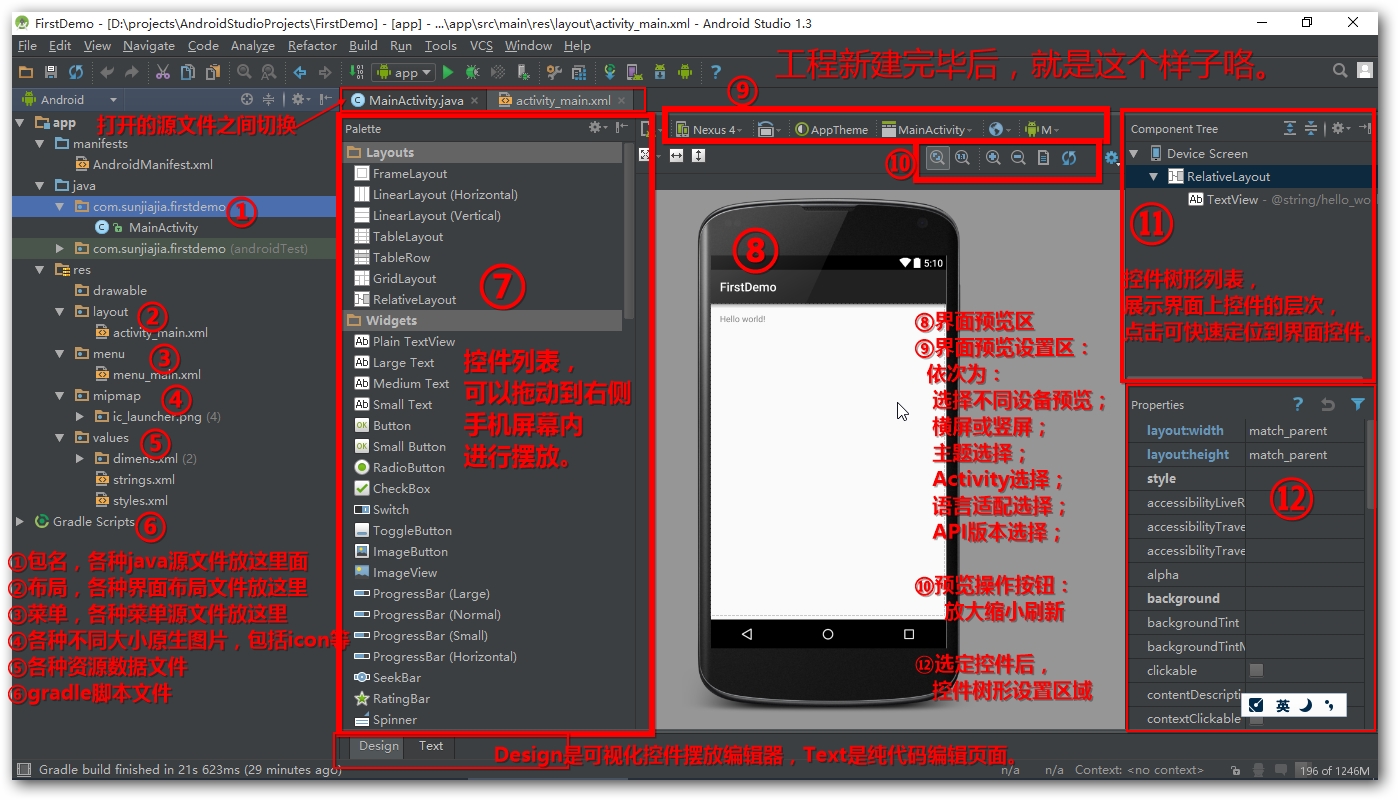Open the SDK Manager icon

coord(660,72)
